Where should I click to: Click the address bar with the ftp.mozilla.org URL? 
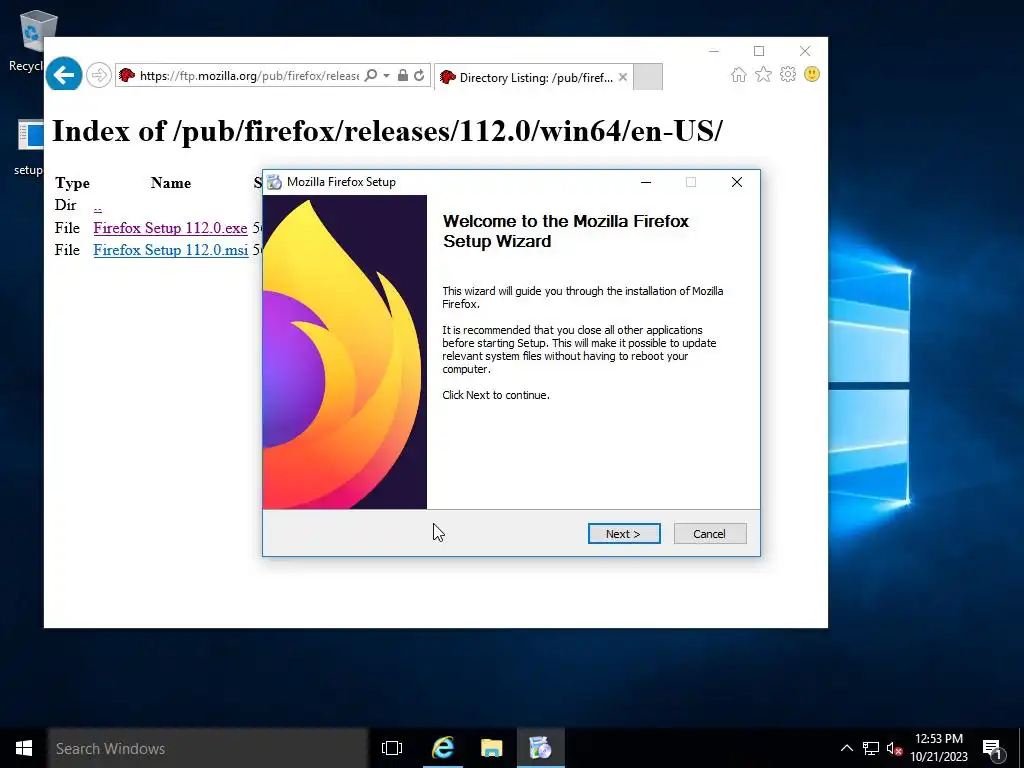248,76
